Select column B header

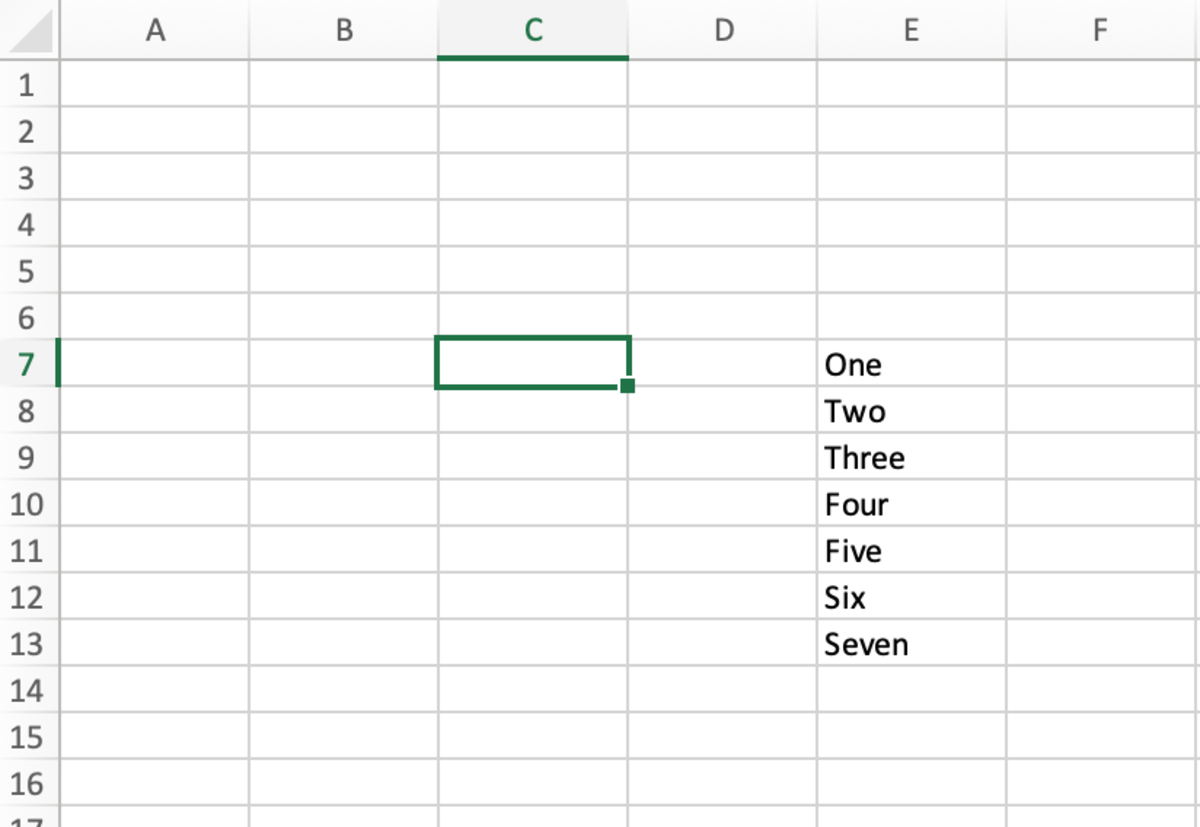(343, 31)
